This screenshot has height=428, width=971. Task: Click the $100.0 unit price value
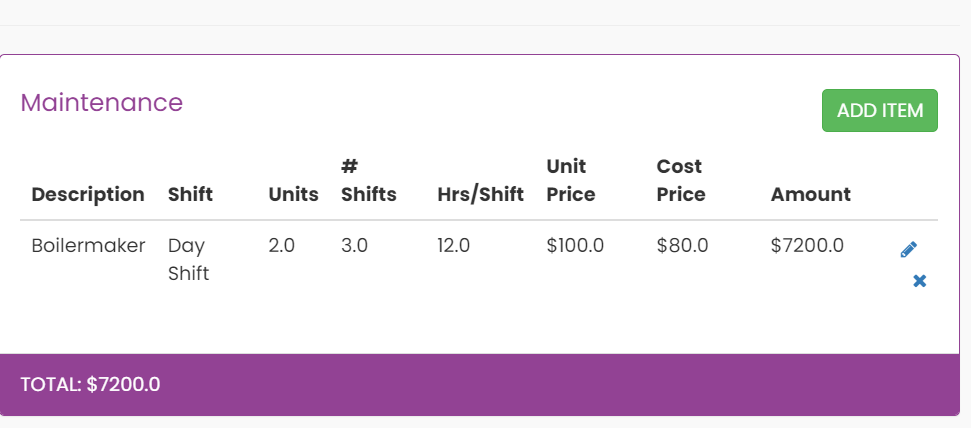(x=575, y=246)
